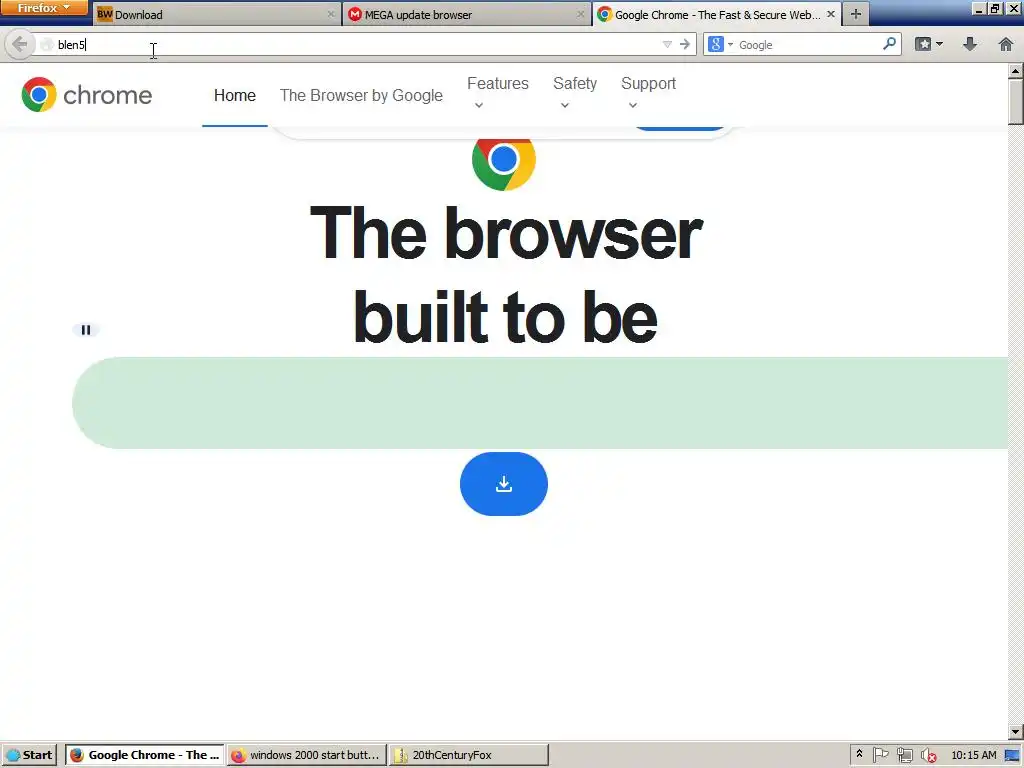Close the Google Chrome tab
This screenshot has width=1024, height=768.
(831, 14)
